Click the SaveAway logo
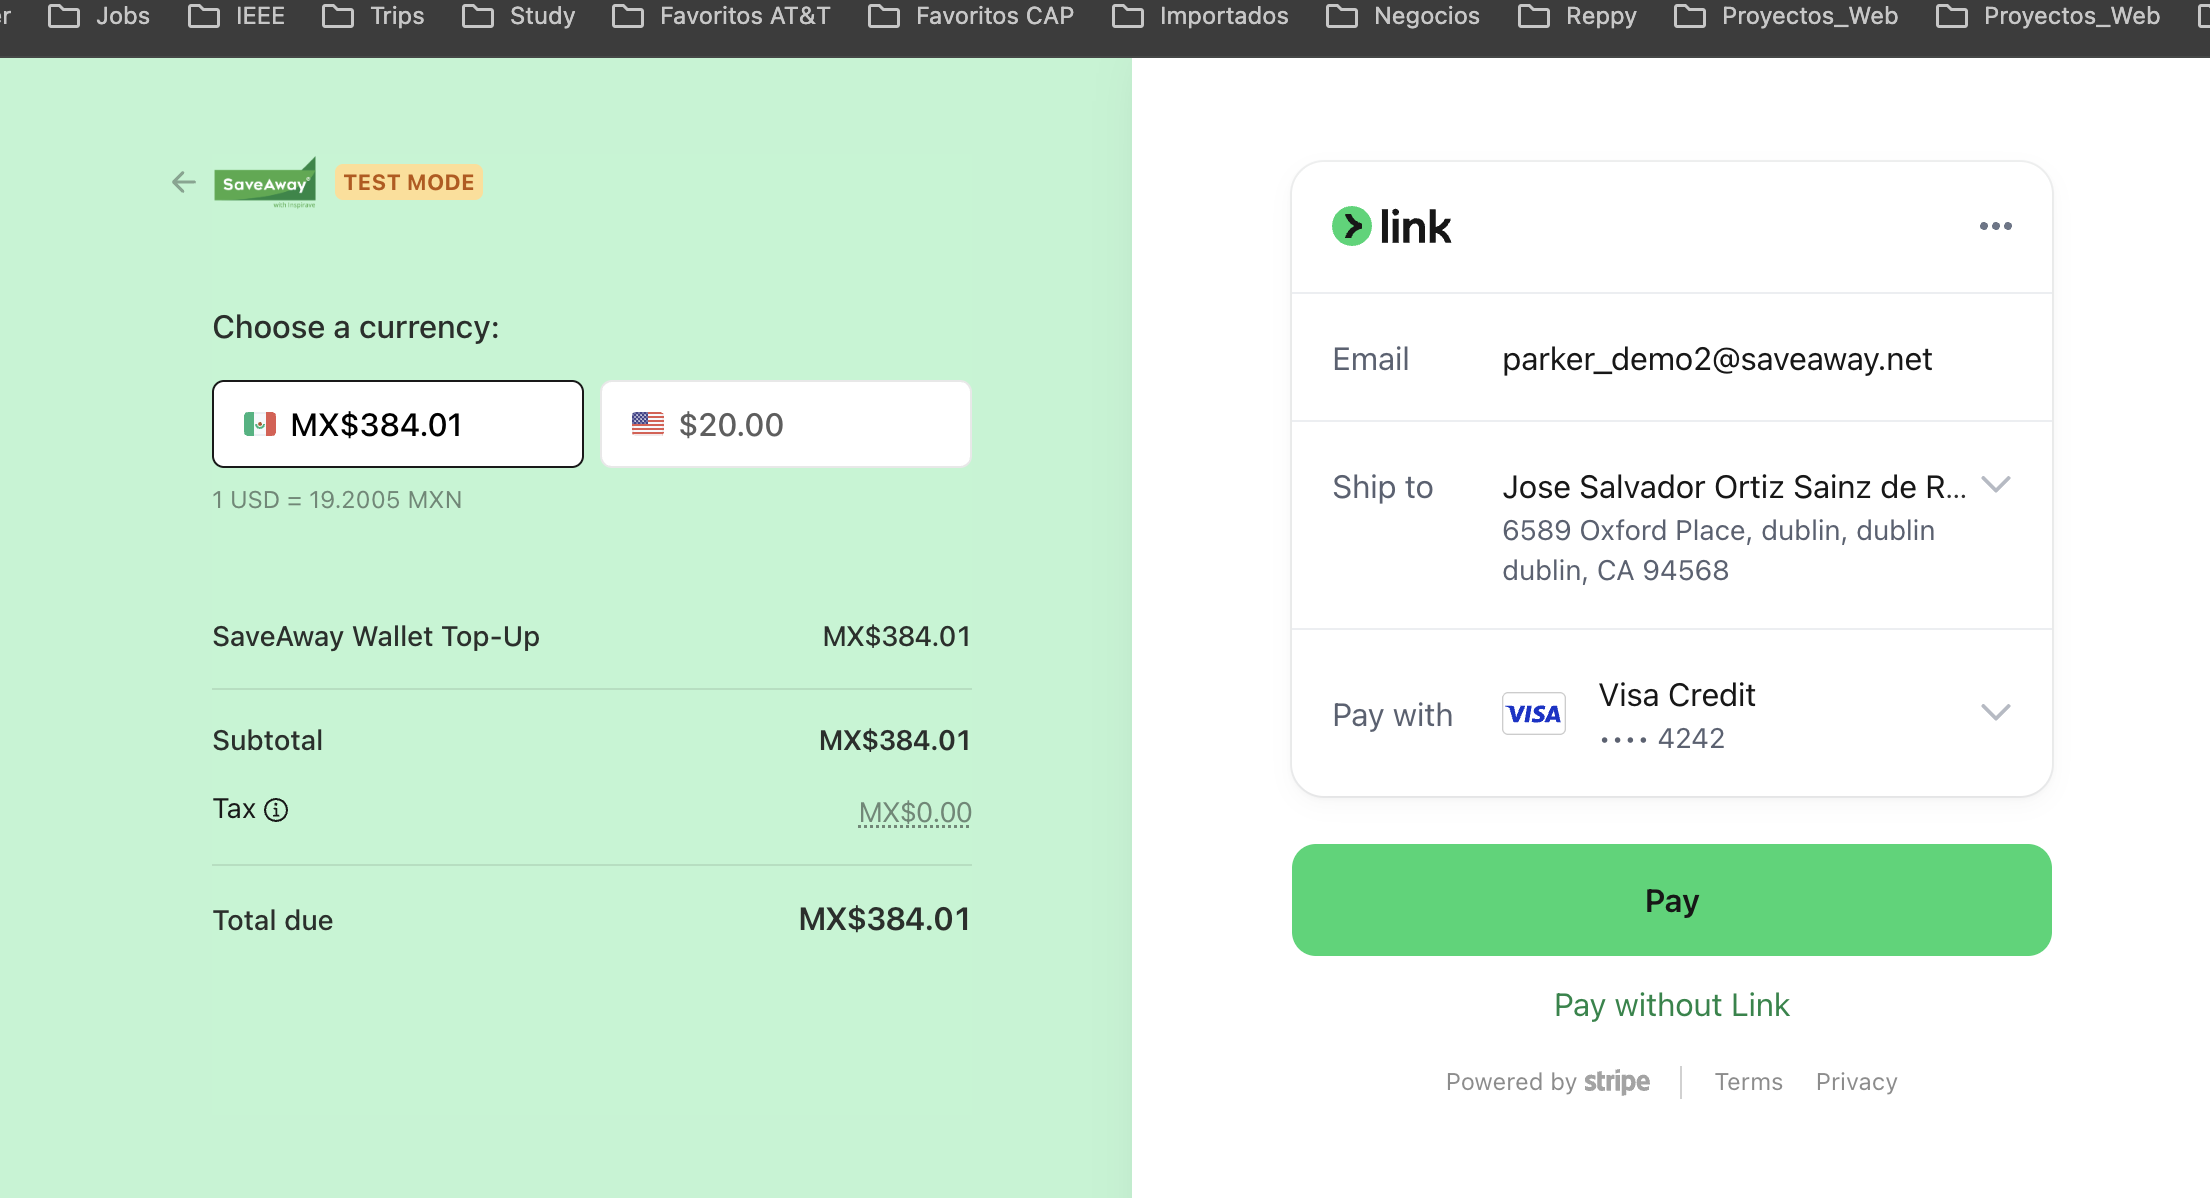This screenshot has height=1198, width=2210. pyautogui.click(x=263, y=182)
